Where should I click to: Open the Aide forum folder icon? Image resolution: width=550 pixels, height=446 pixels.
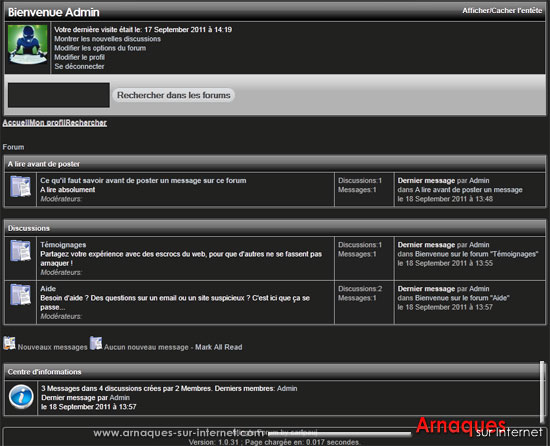click(20, 295)
